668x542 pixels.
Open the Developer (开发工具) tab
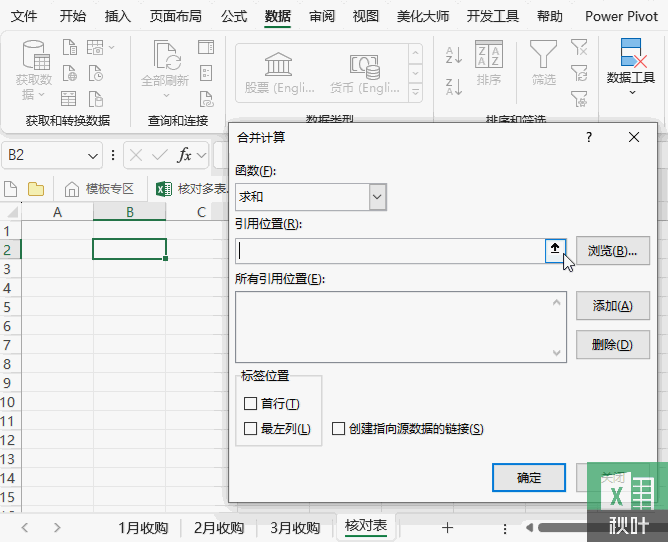pos(493,17)
